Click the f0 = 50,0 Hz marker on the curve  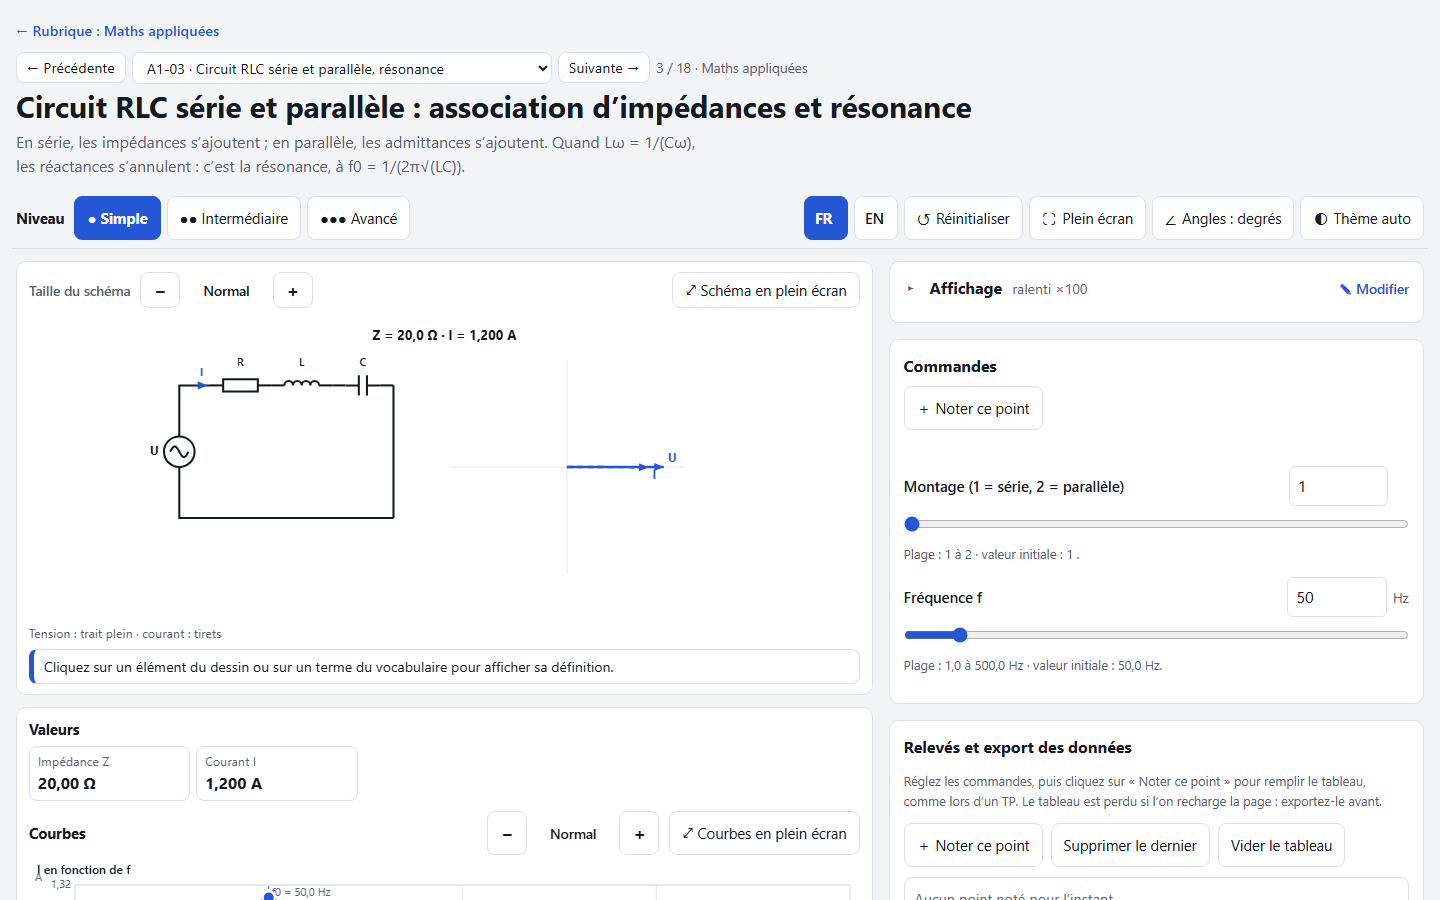click(268, 896)
